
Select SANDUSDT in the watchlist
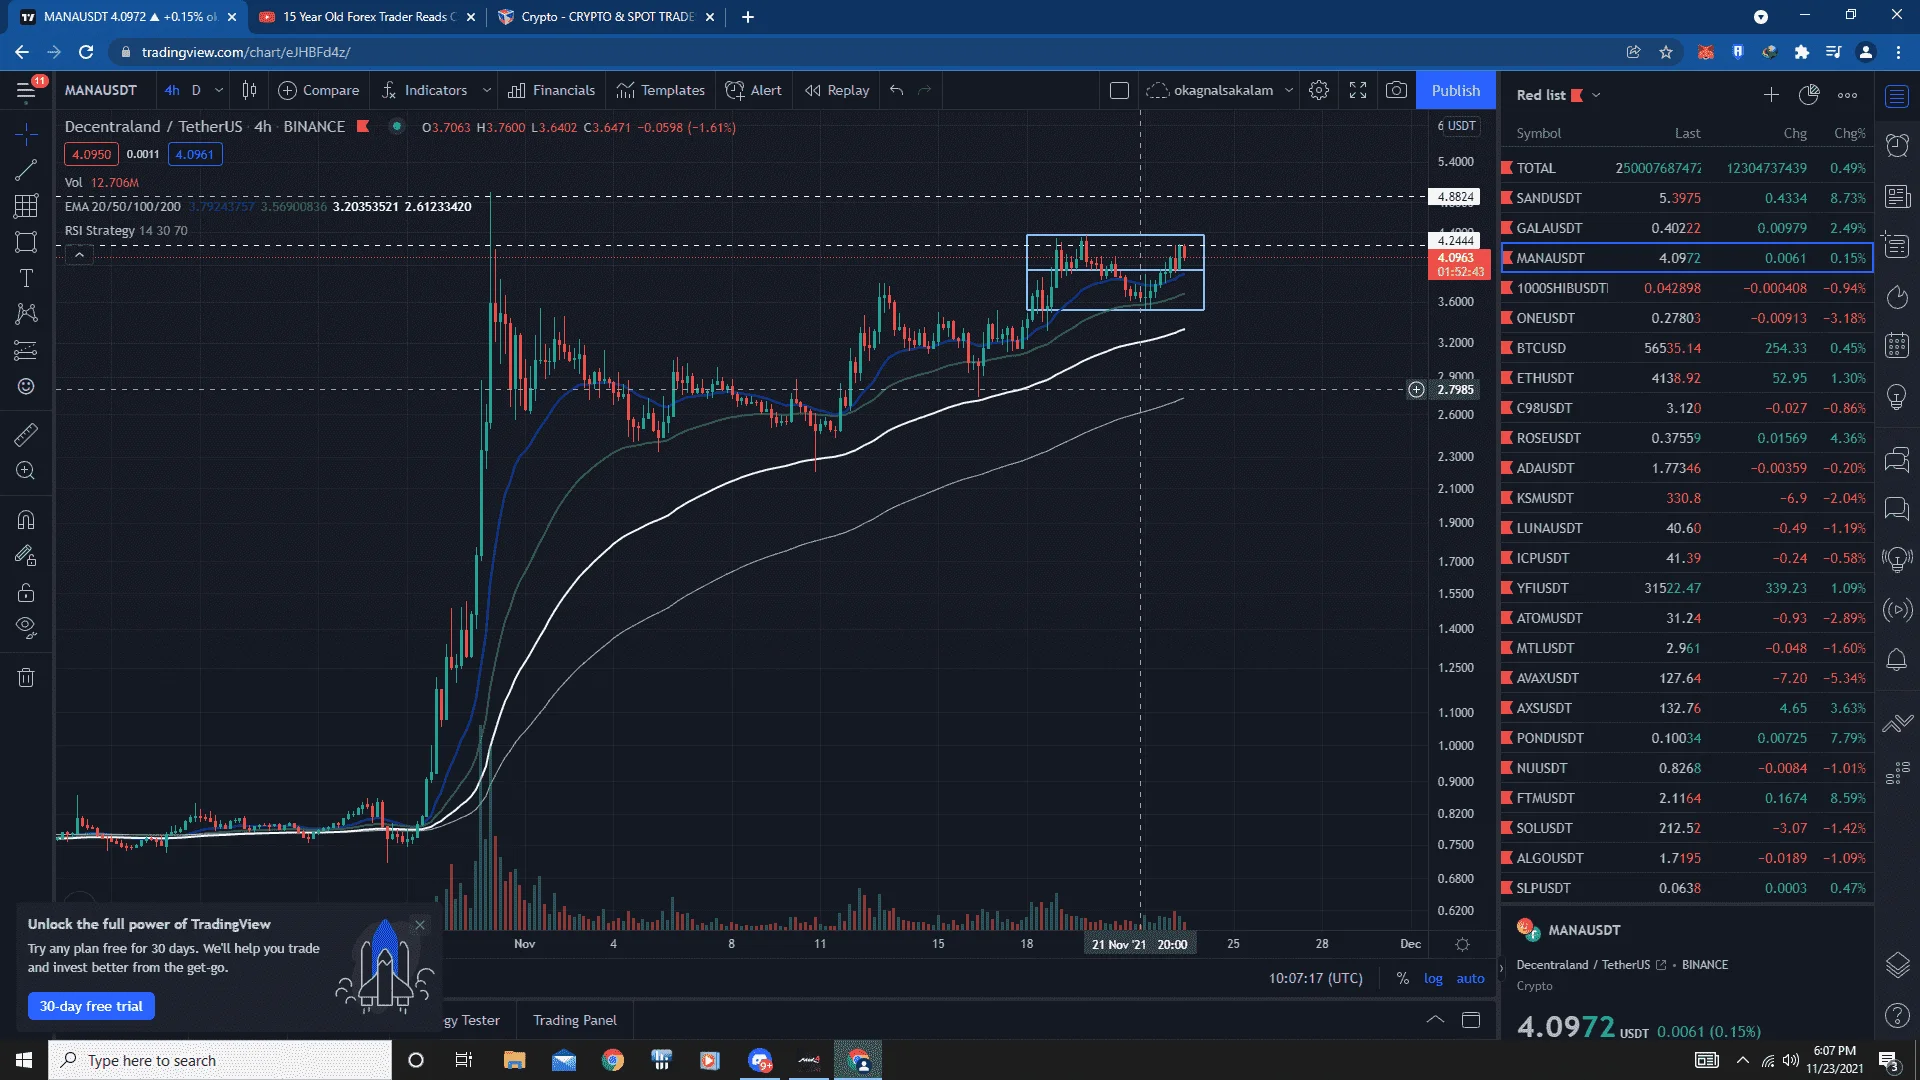click(1686, 198)
